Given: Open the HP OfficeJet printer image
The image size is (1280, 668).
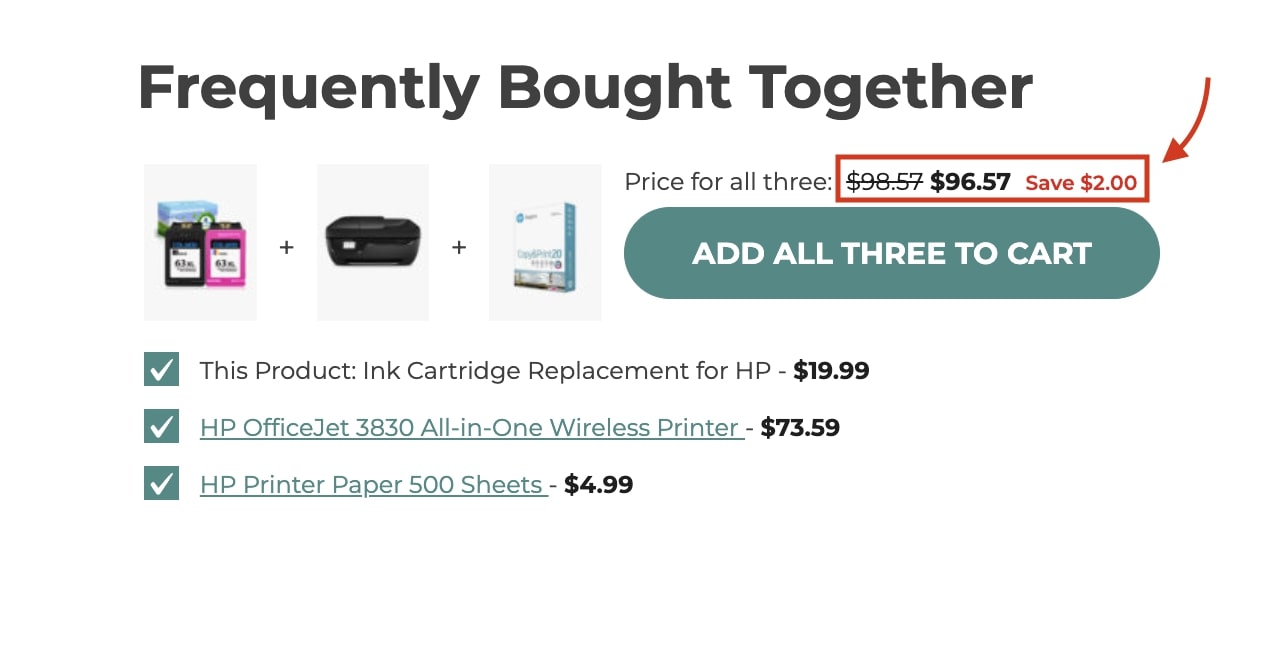Looking at the screenshot, I should point(373,243).
